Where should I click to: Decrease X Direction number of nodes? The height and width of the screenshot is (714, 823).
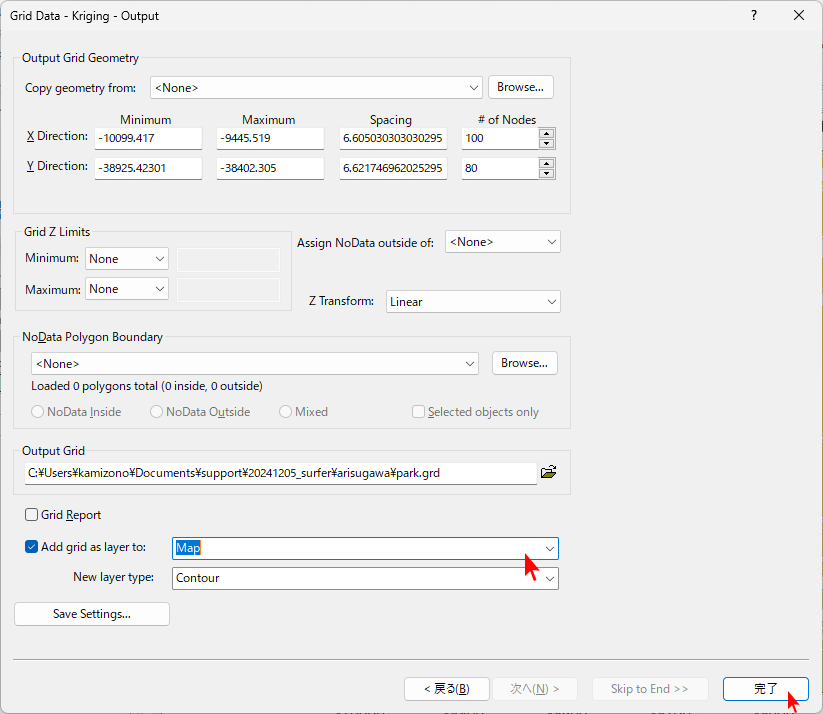tap(546, 144)
